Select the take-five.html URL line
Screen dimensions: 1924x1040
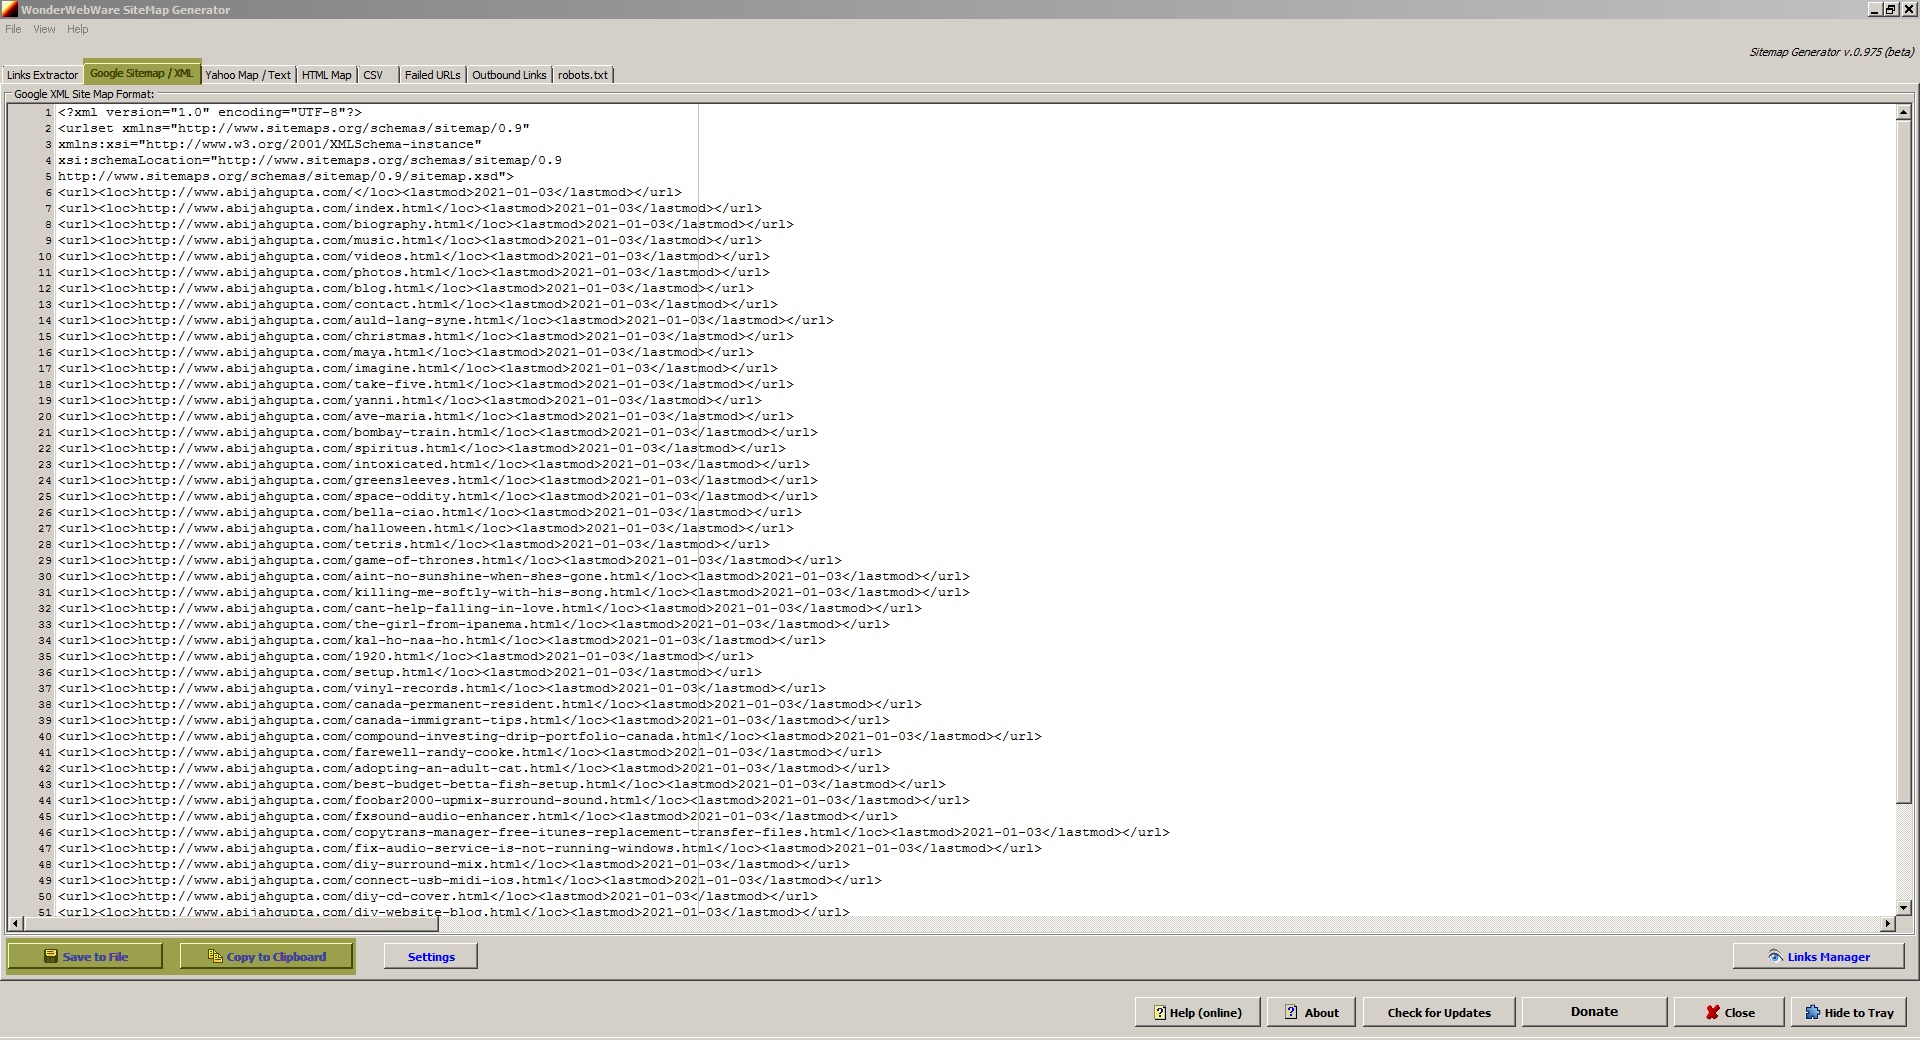426,384
